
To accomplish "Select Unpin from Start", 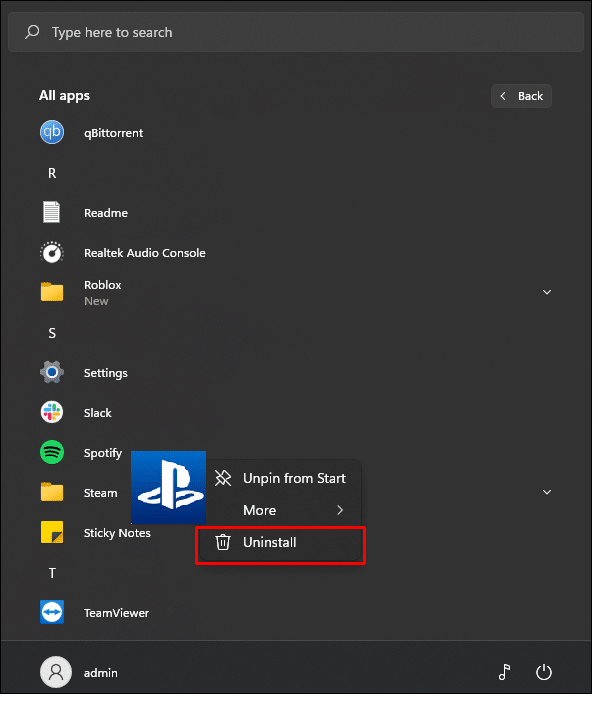I will (x=282, y=481).
